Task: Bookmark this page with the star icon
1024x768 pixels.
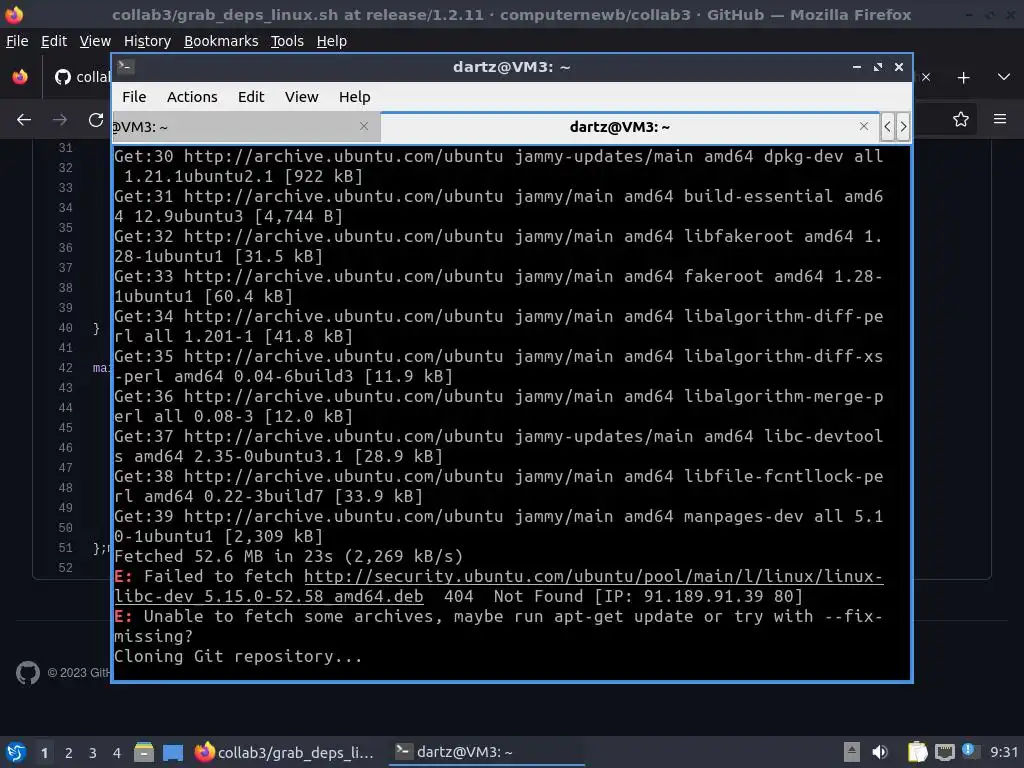Action: click(961, 119)
